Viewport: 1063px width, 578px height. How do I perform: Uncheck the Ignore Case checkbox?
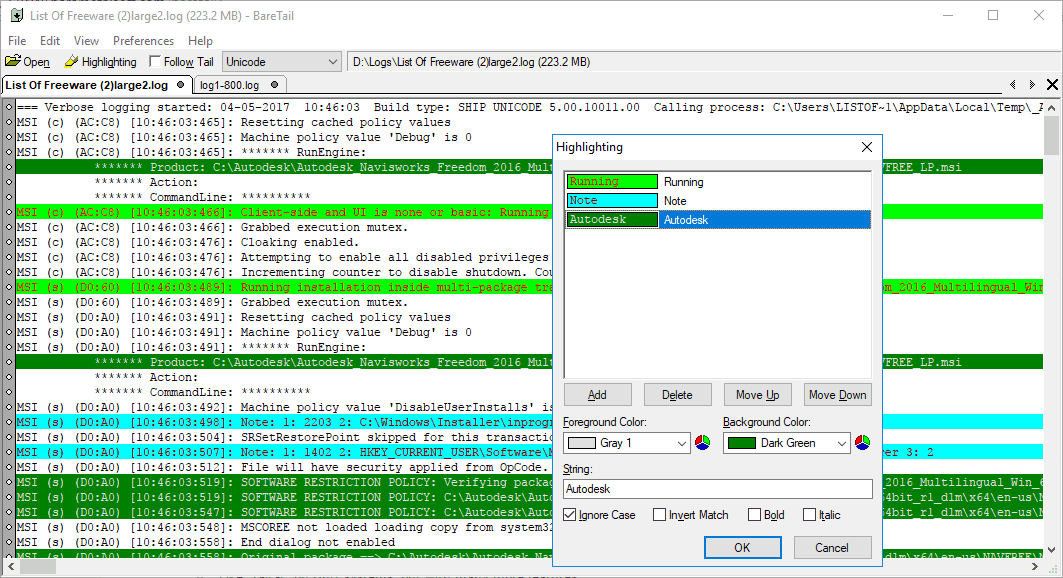(569, 515)
